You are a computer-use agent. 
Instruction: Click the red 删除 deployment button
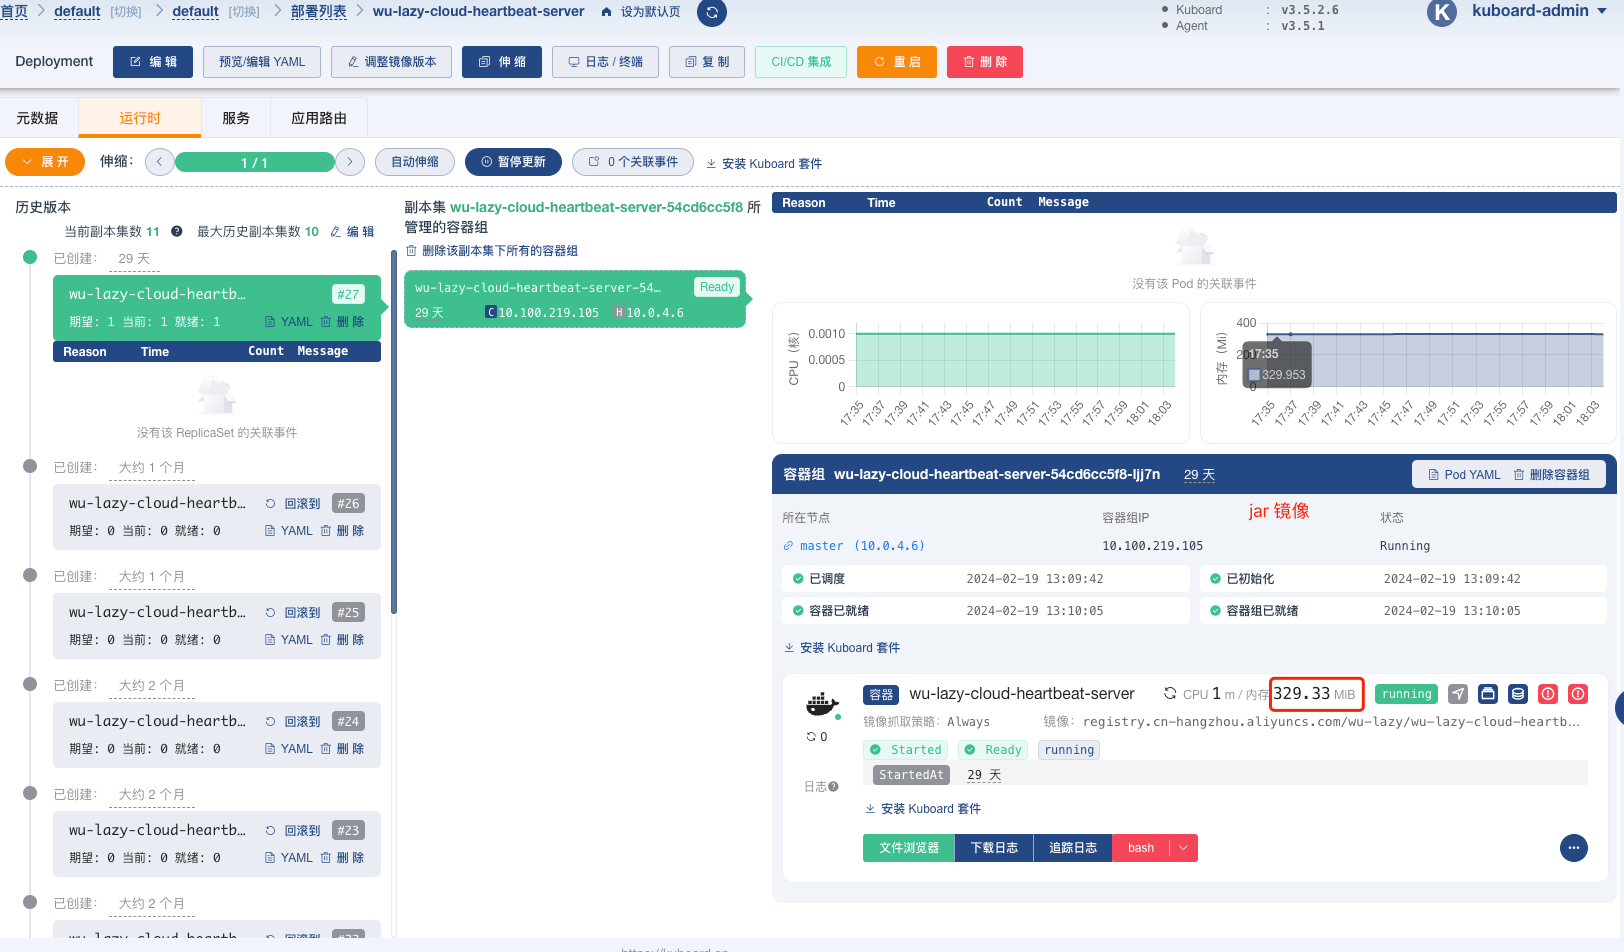[x=984, y=62]
